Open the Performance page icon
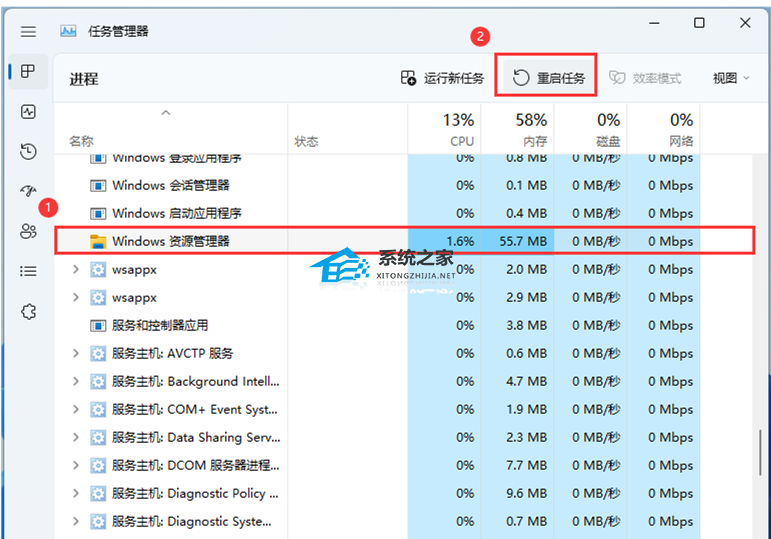This screenshot has height=539, width=771. (x=28, y=112)
